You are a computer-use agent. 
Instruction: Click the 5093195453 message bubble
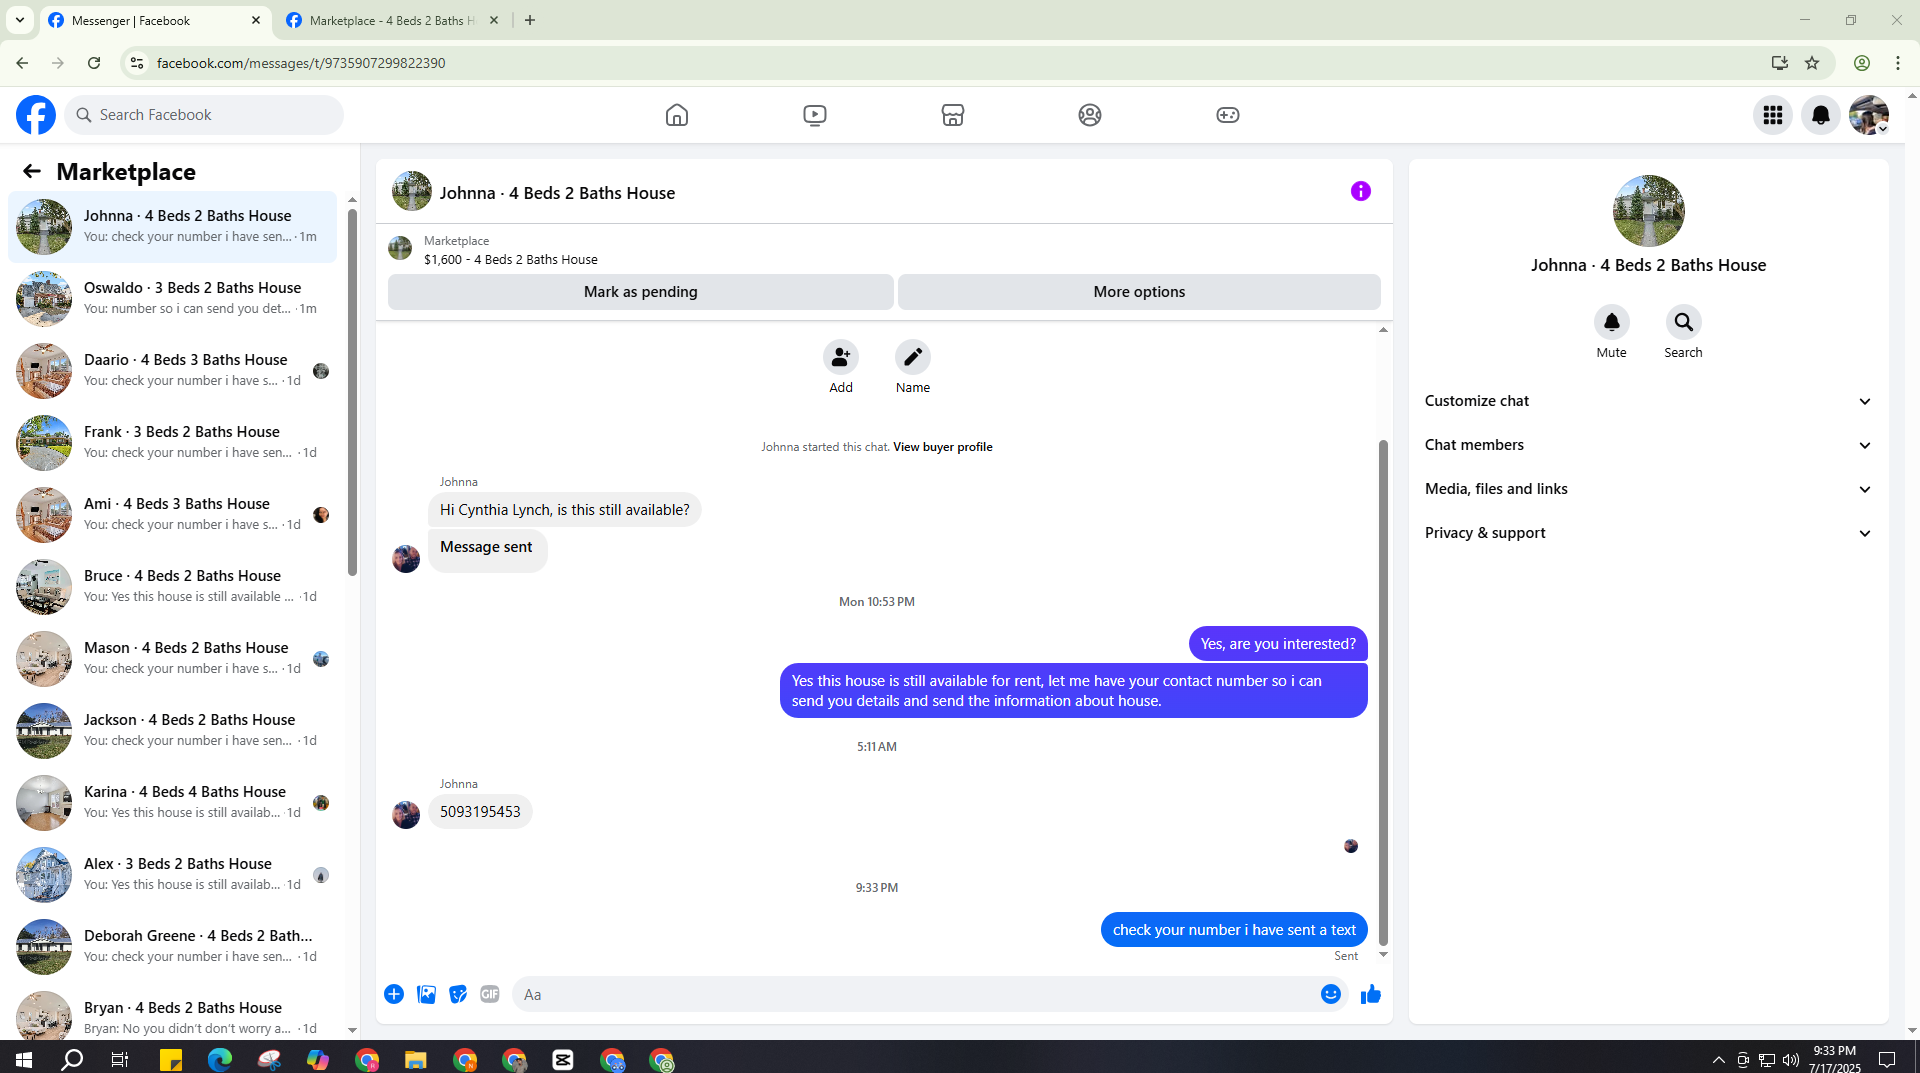point(480,812)
